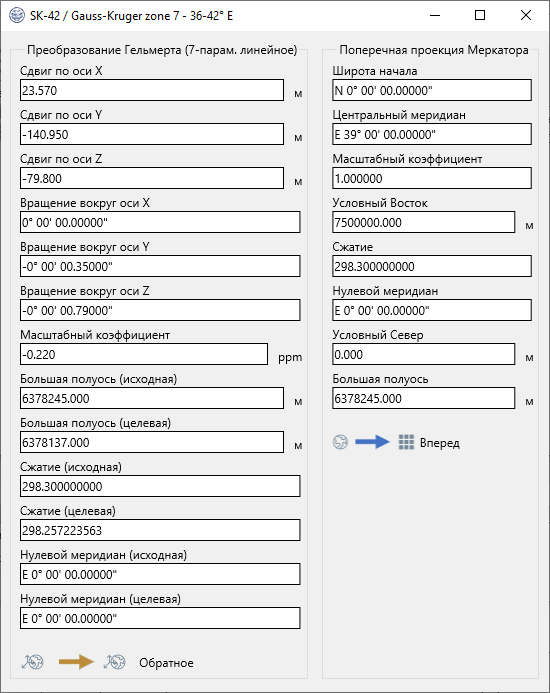Select the Большая полуось (целевая) field
Image resolution: width=550 pixels, height=693 pixels.
[x=152, y=442]
